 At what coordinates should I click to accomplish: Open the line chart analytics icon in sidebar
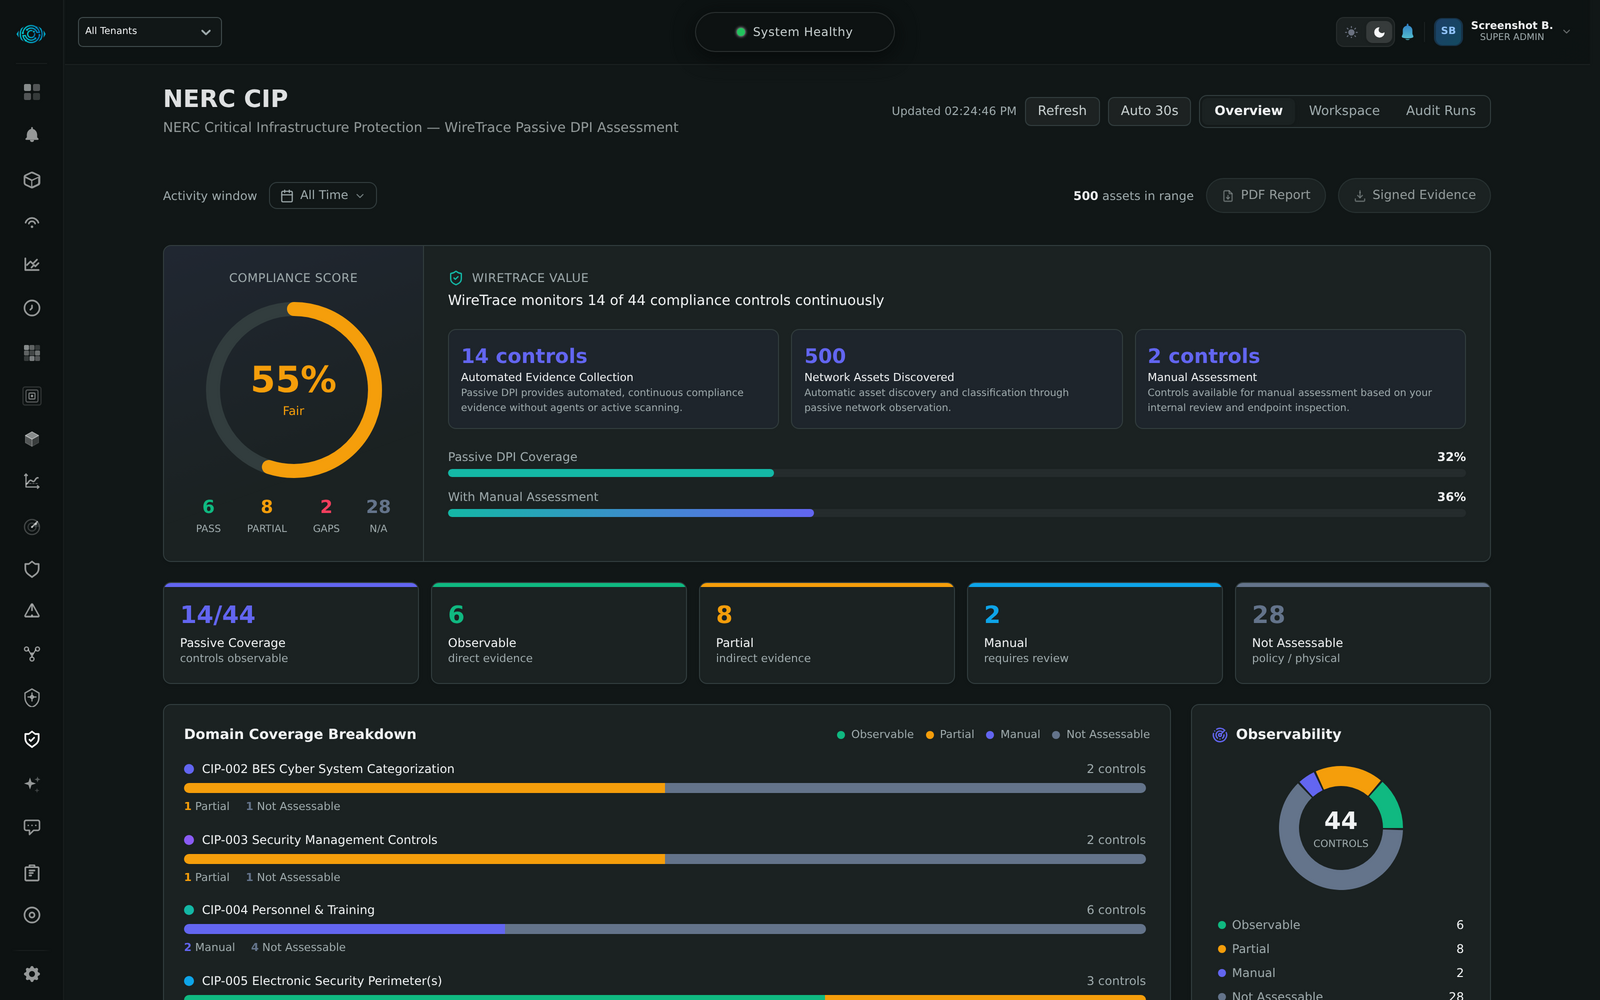click(32, 265)
